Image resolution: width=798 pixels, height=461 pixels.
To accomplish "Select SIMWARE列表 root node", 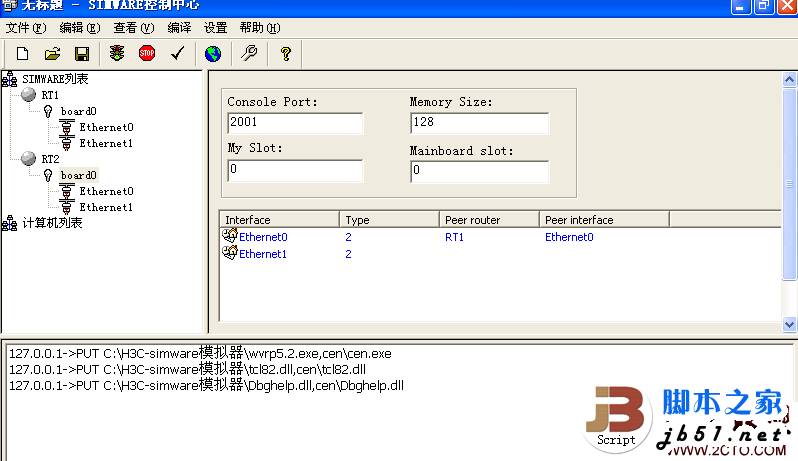I will click(x=55, y=79).
